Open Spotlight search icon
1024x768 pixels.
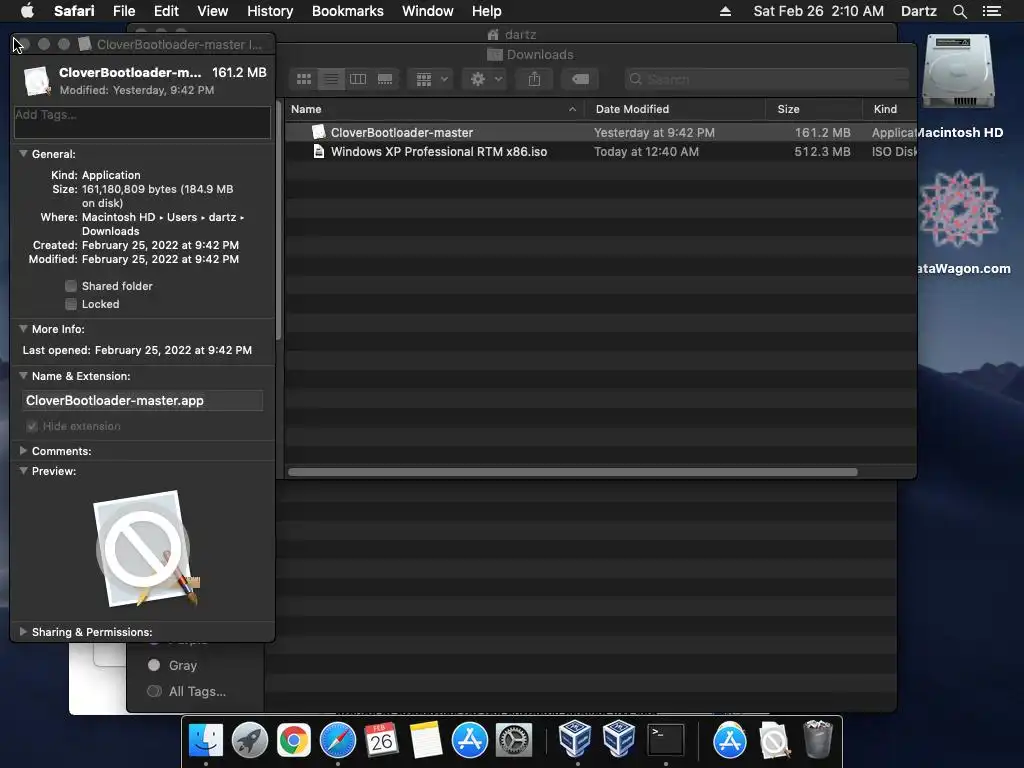[x=959, y=11]
